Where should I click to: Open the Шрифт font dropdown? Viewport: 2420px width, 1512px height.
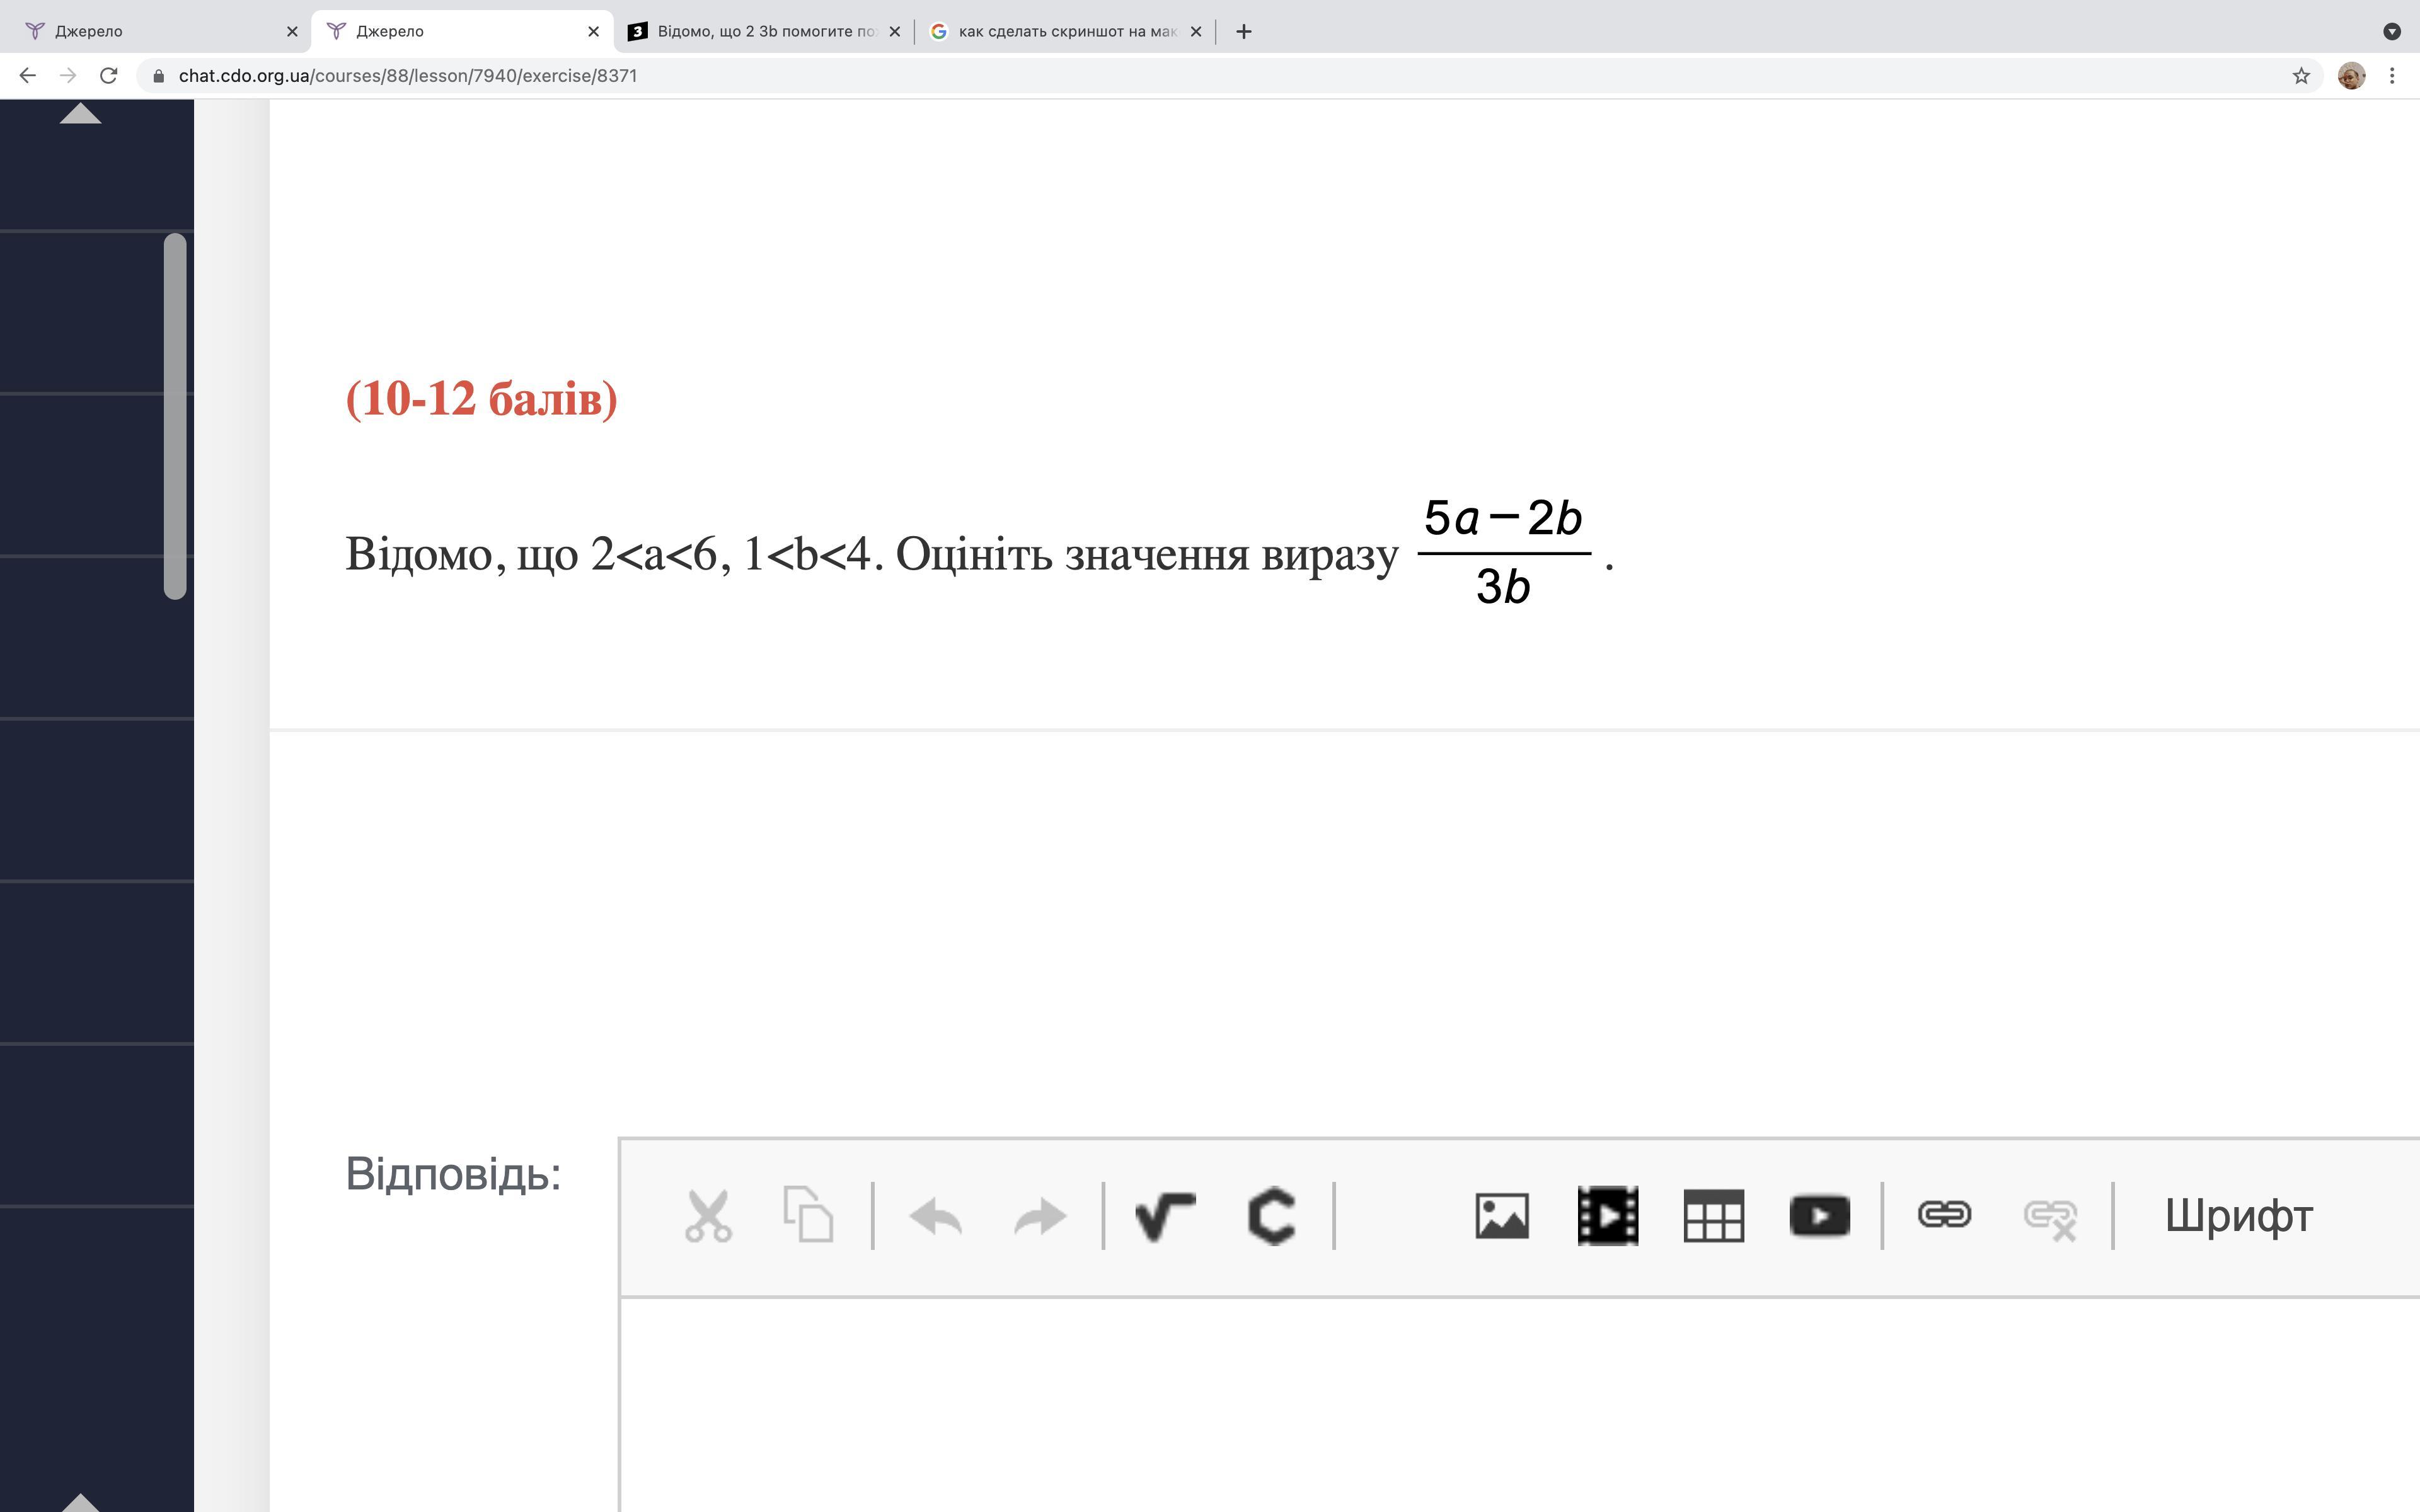click(x=2238, y=1216)
